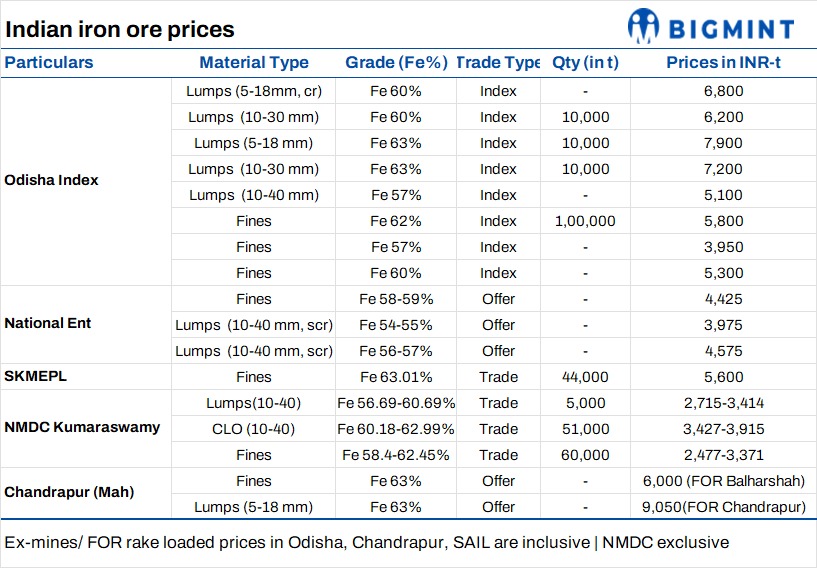Select the 1,00,000 quantity cell

[x=585, y=220]
